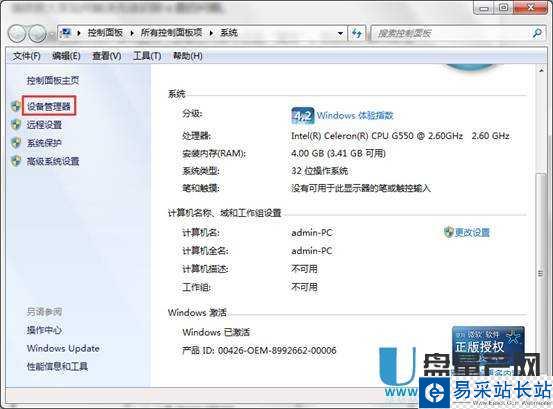Screen dimensions: 553x409
Task: Expand arrow after computer icon in breadcrumb
Action: [x=79, y=33]
